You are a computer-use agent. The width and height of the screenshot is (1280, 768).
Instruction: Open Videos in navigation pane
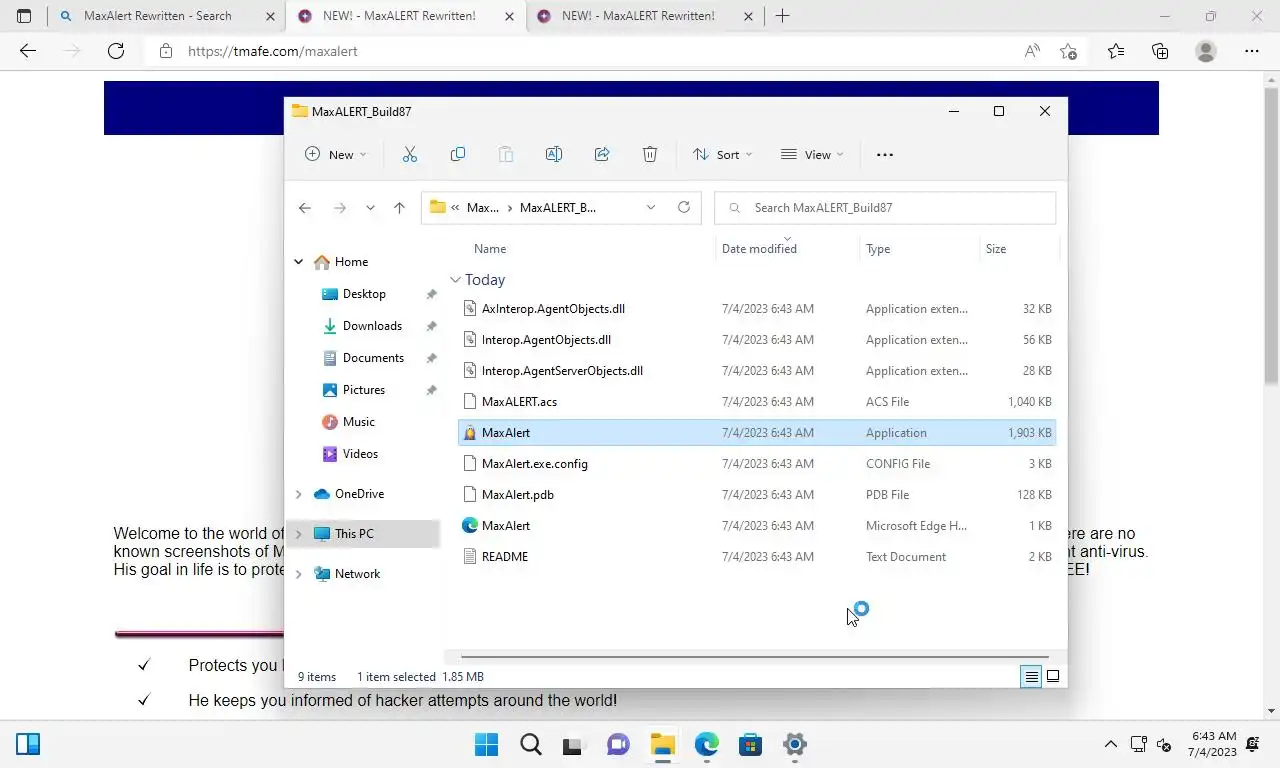360,454
